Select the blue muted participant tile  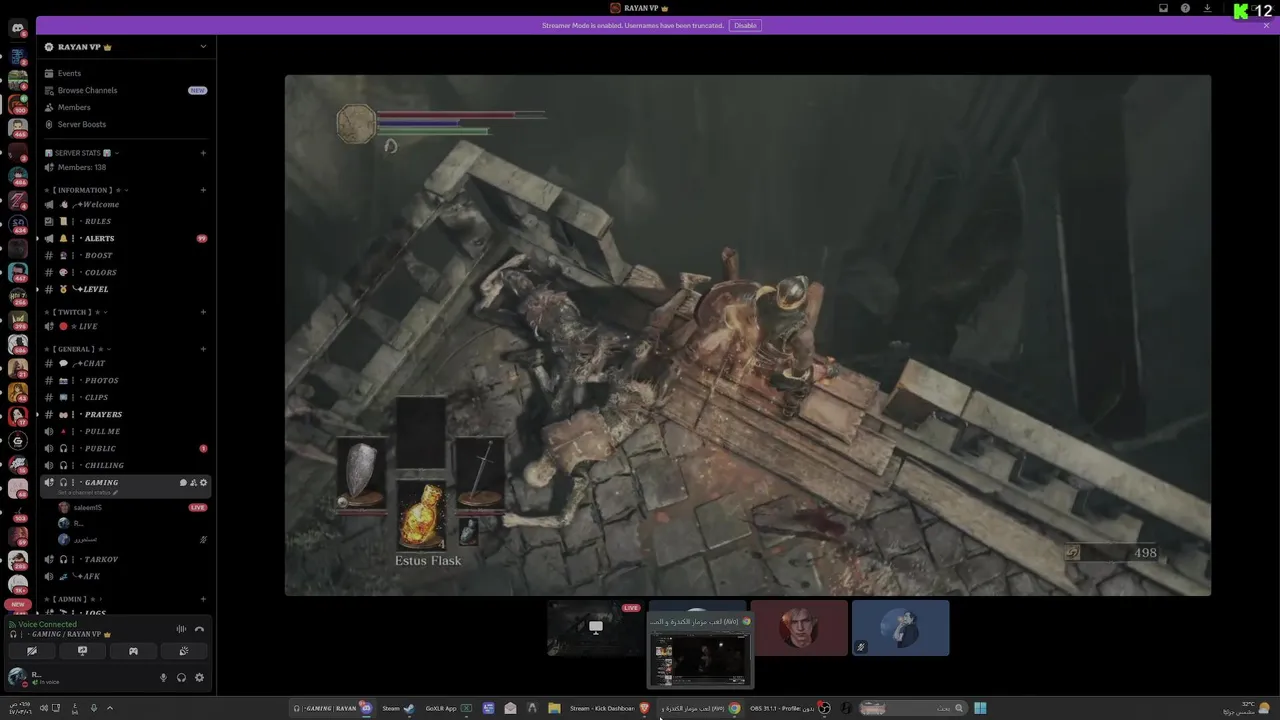[x=900, y=628]
